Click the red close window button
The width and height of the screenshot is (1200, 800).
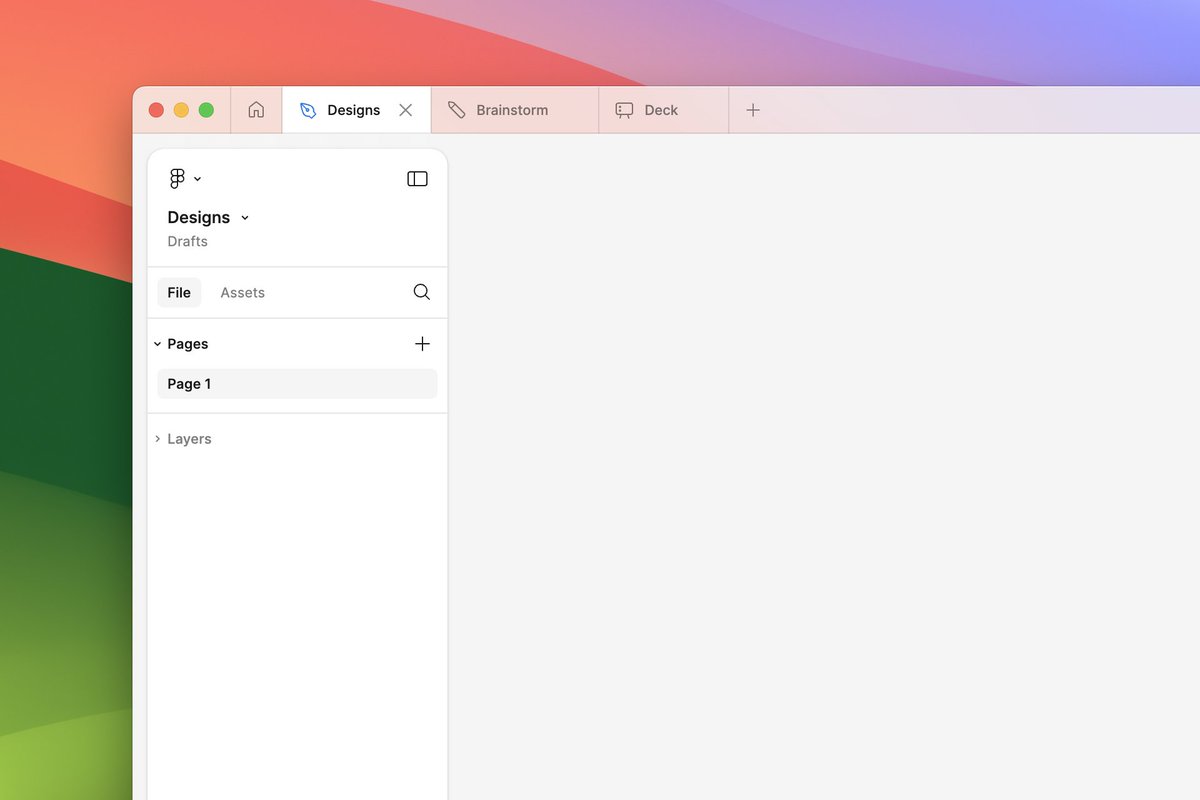[156, 110]
